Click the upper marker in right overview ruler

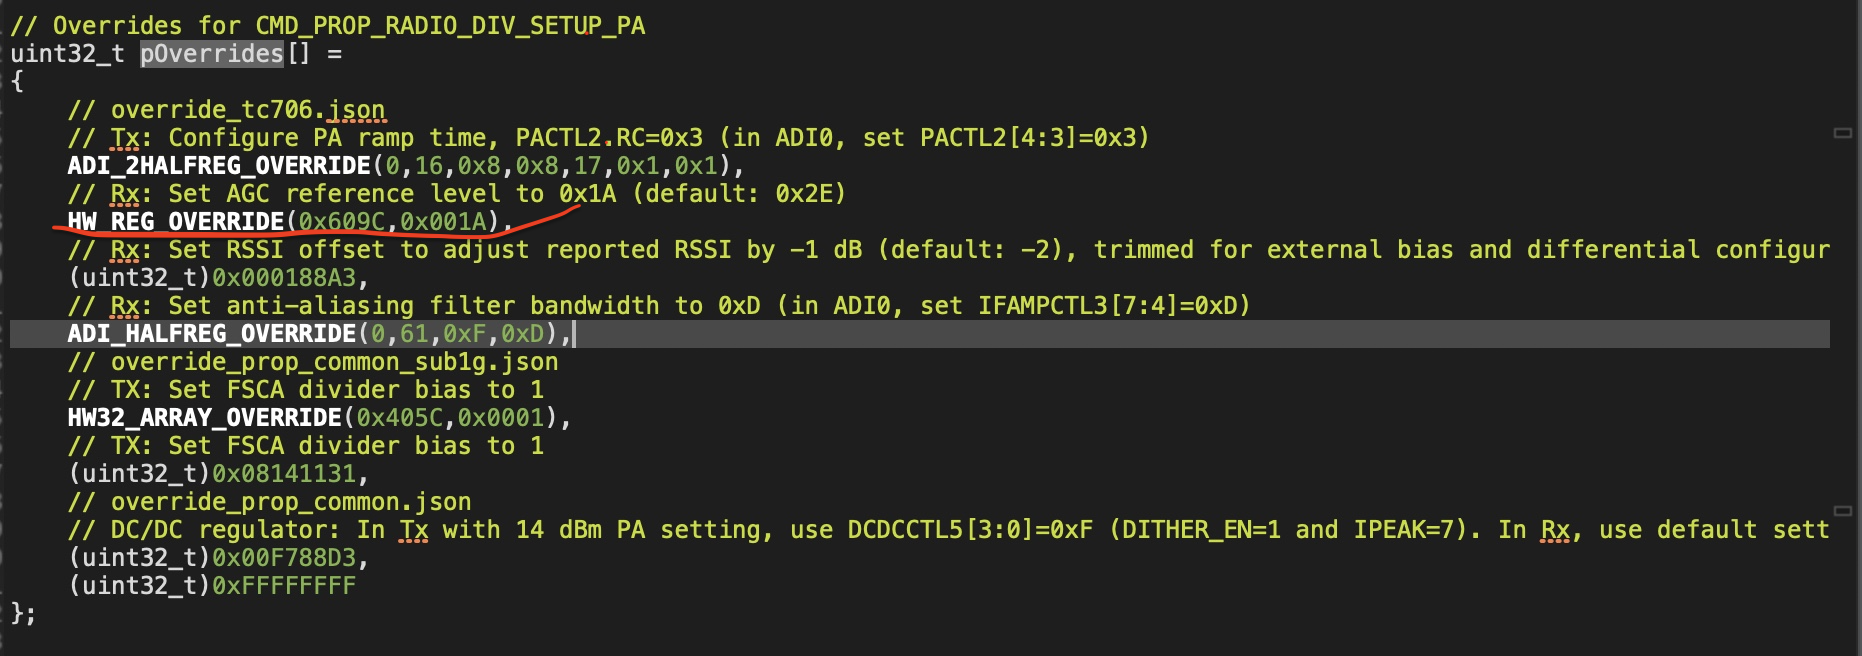1842,133
